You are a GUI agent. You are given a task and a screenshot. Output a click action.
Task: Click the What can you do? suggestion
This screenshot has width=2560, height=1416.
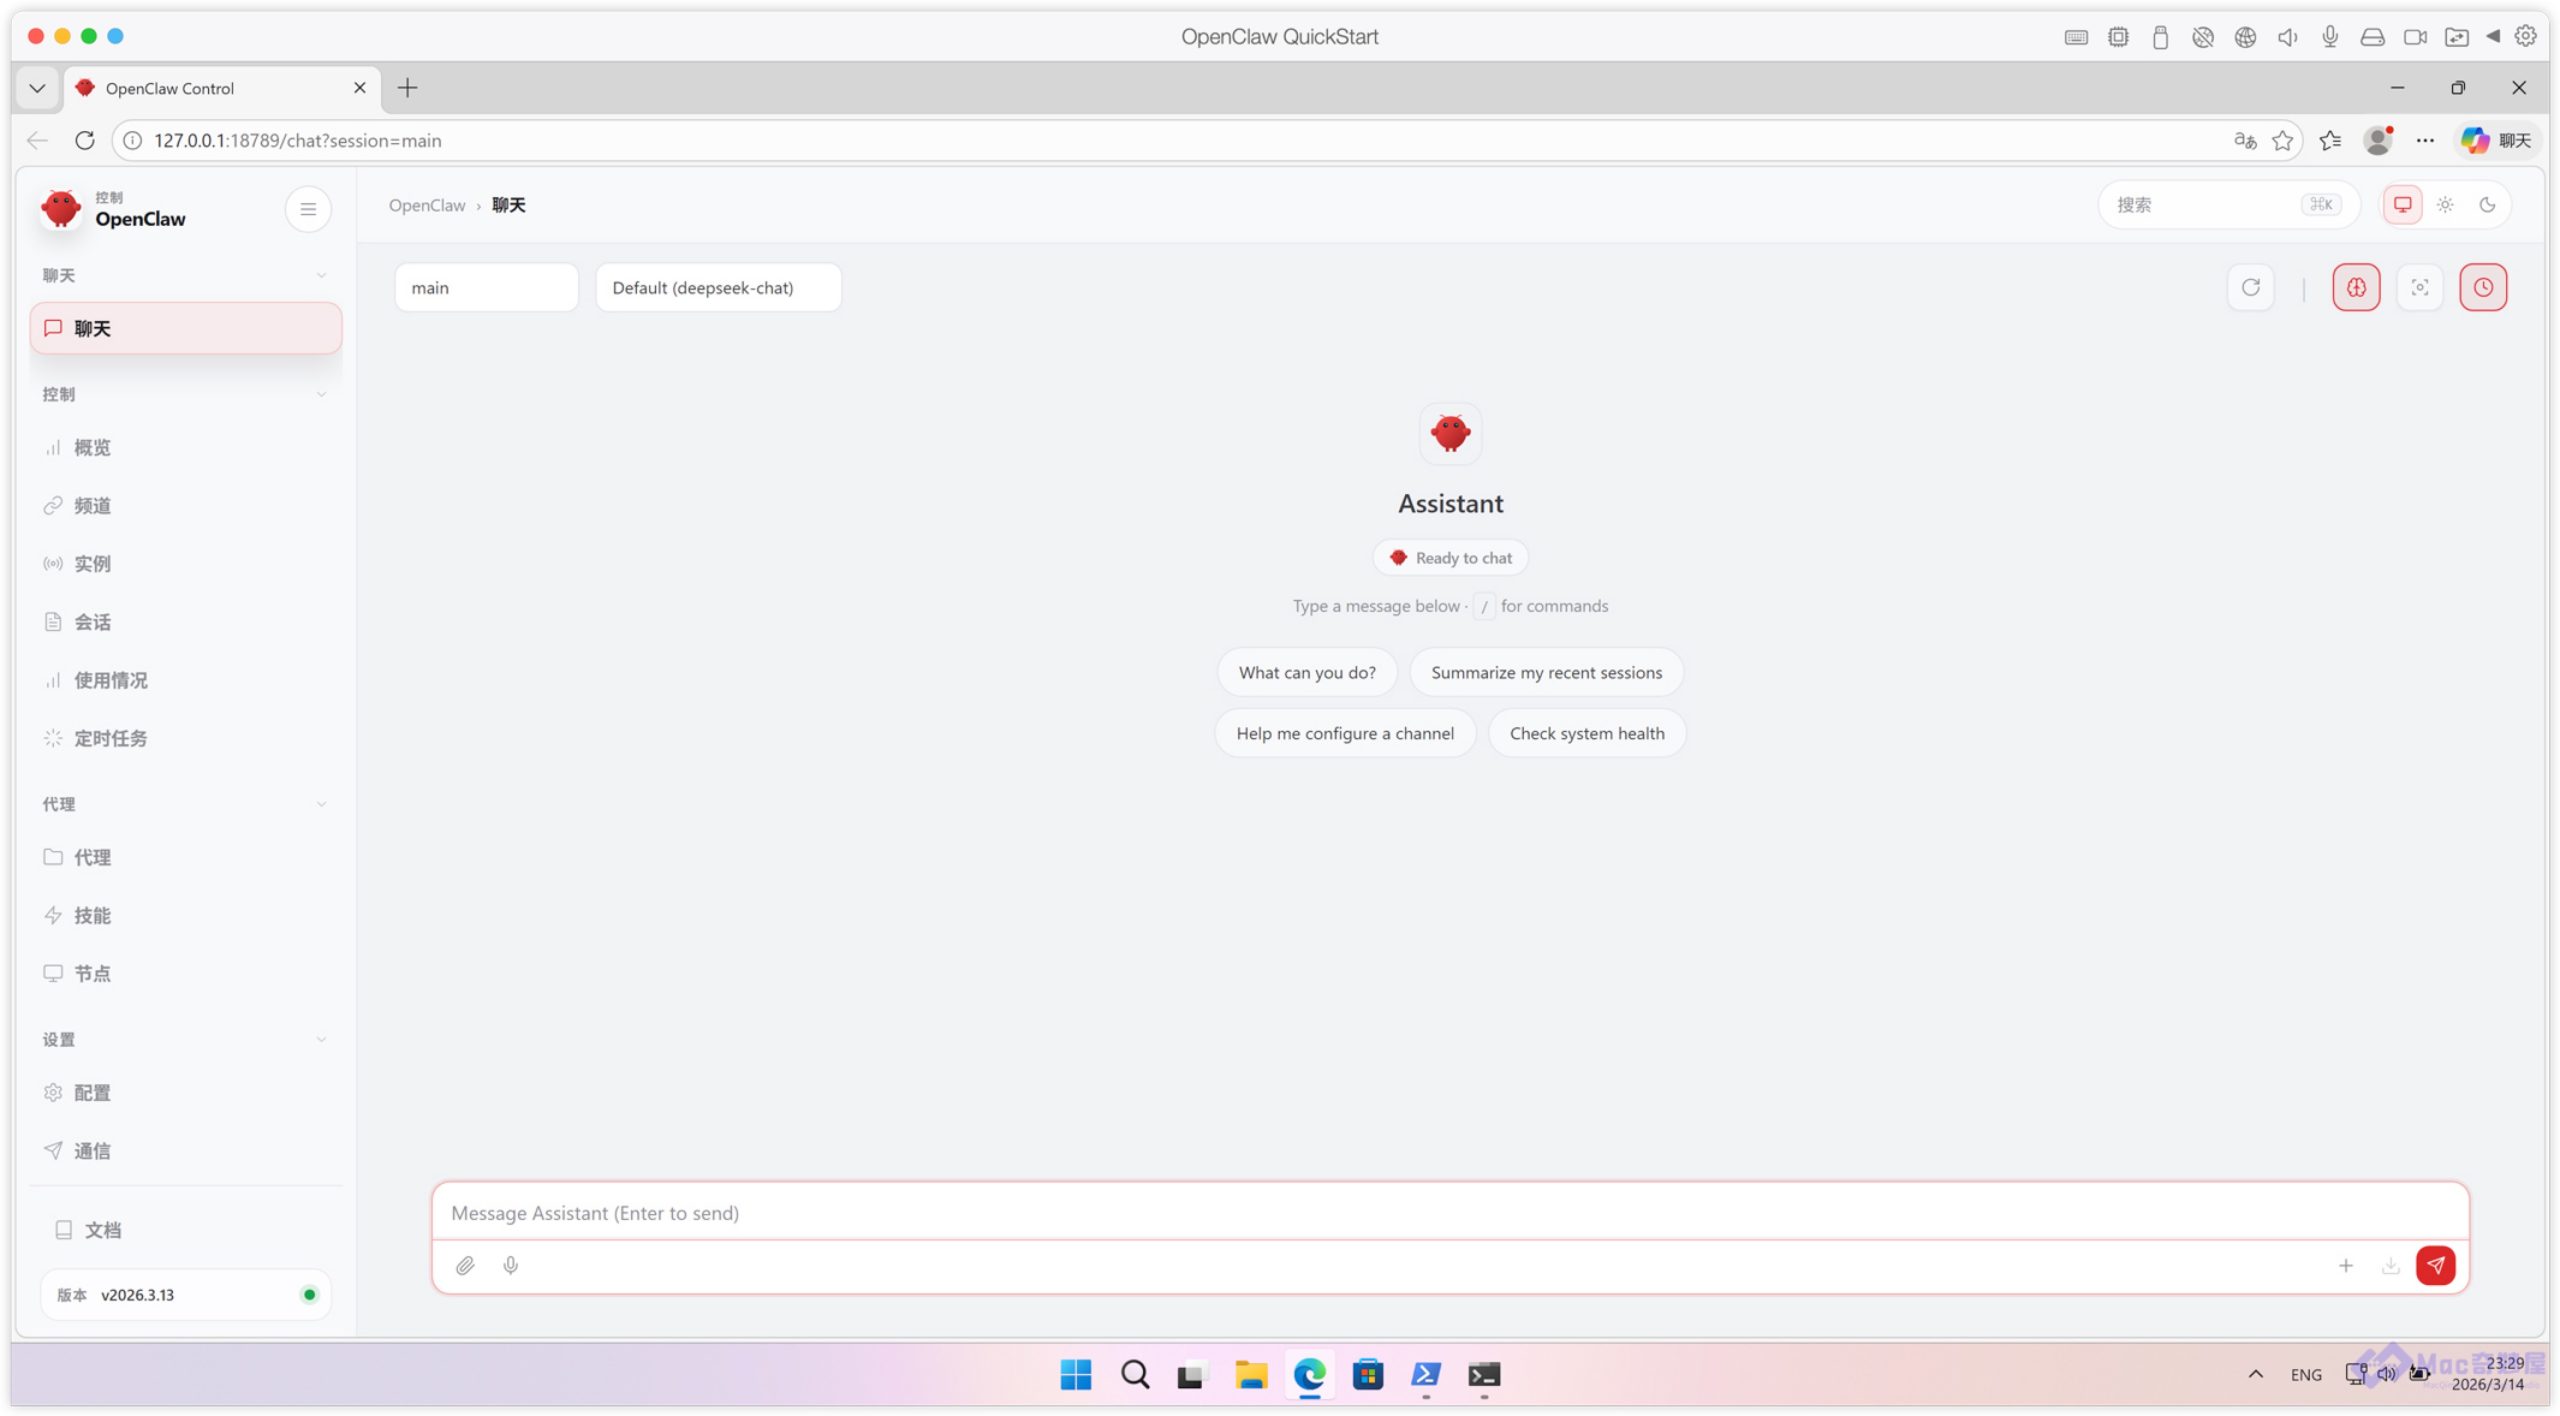point(1306,672)
